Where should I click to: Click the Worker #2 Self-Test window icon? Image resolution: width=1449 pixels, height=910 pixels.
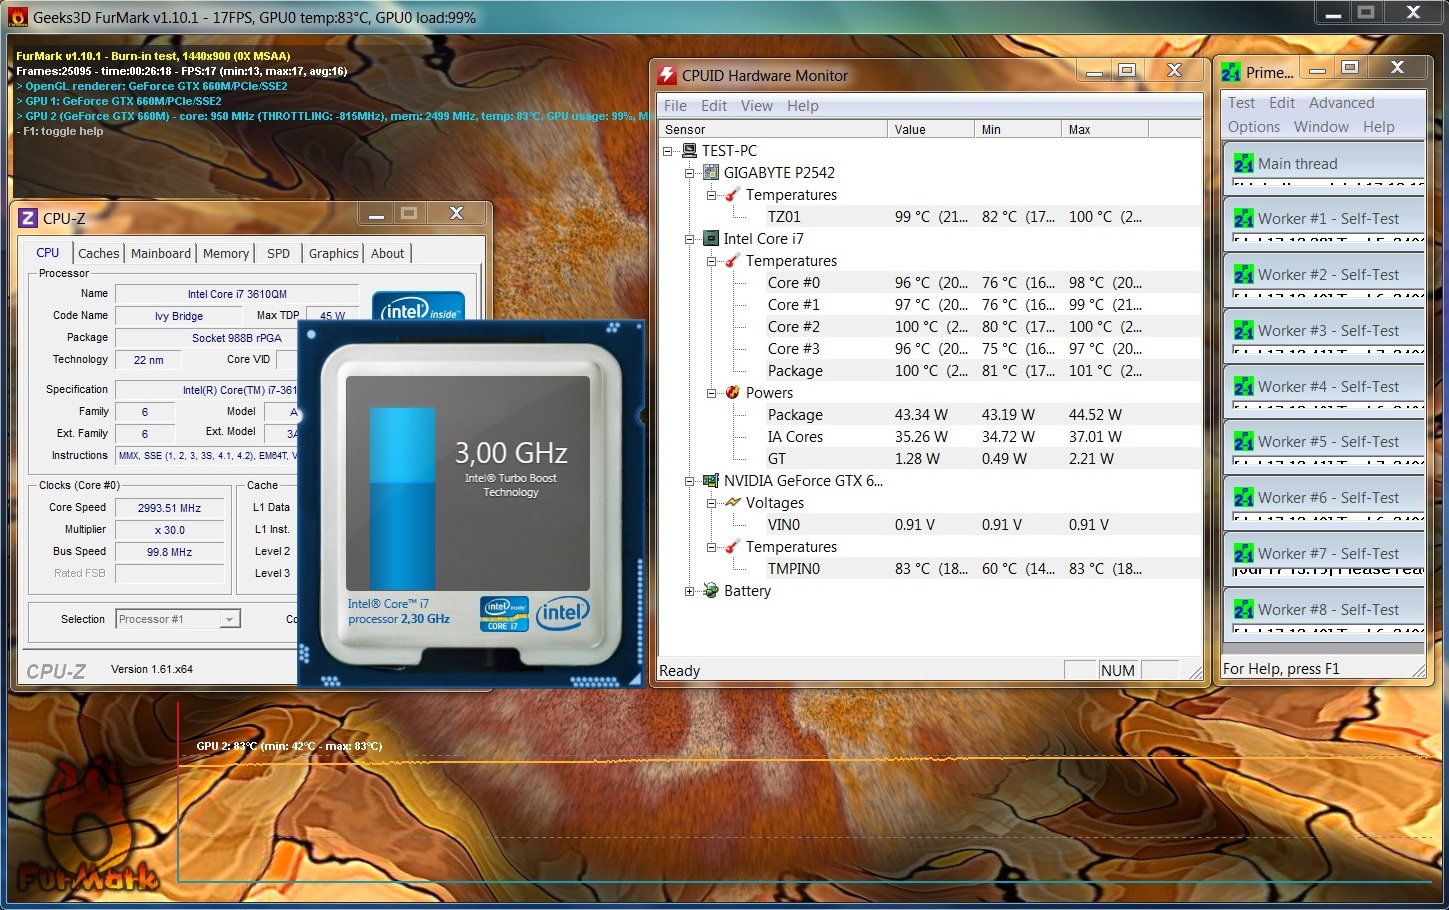(x=1244, y=274)
